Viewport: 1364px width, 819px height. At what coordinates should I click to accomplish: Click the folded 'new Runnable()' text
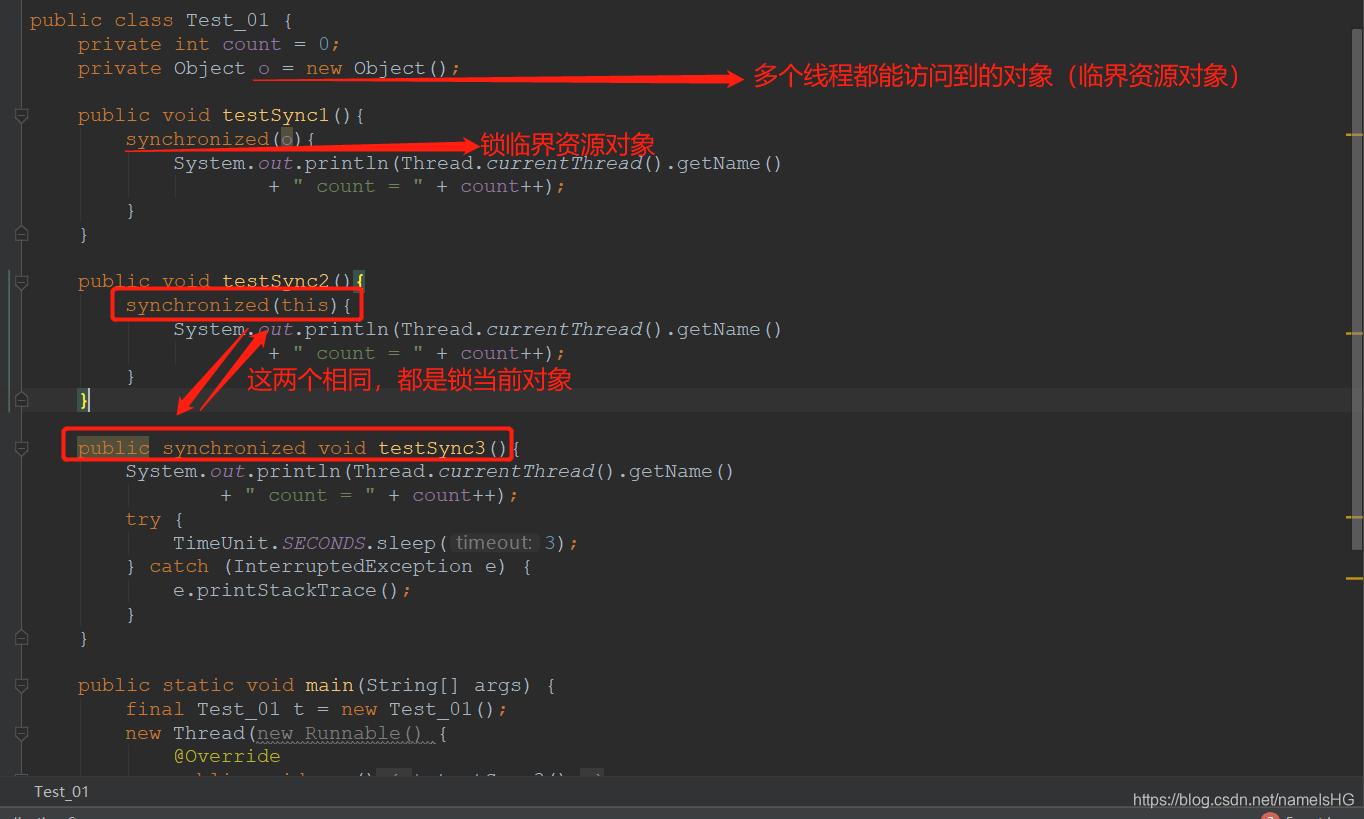tap(342, 734)
